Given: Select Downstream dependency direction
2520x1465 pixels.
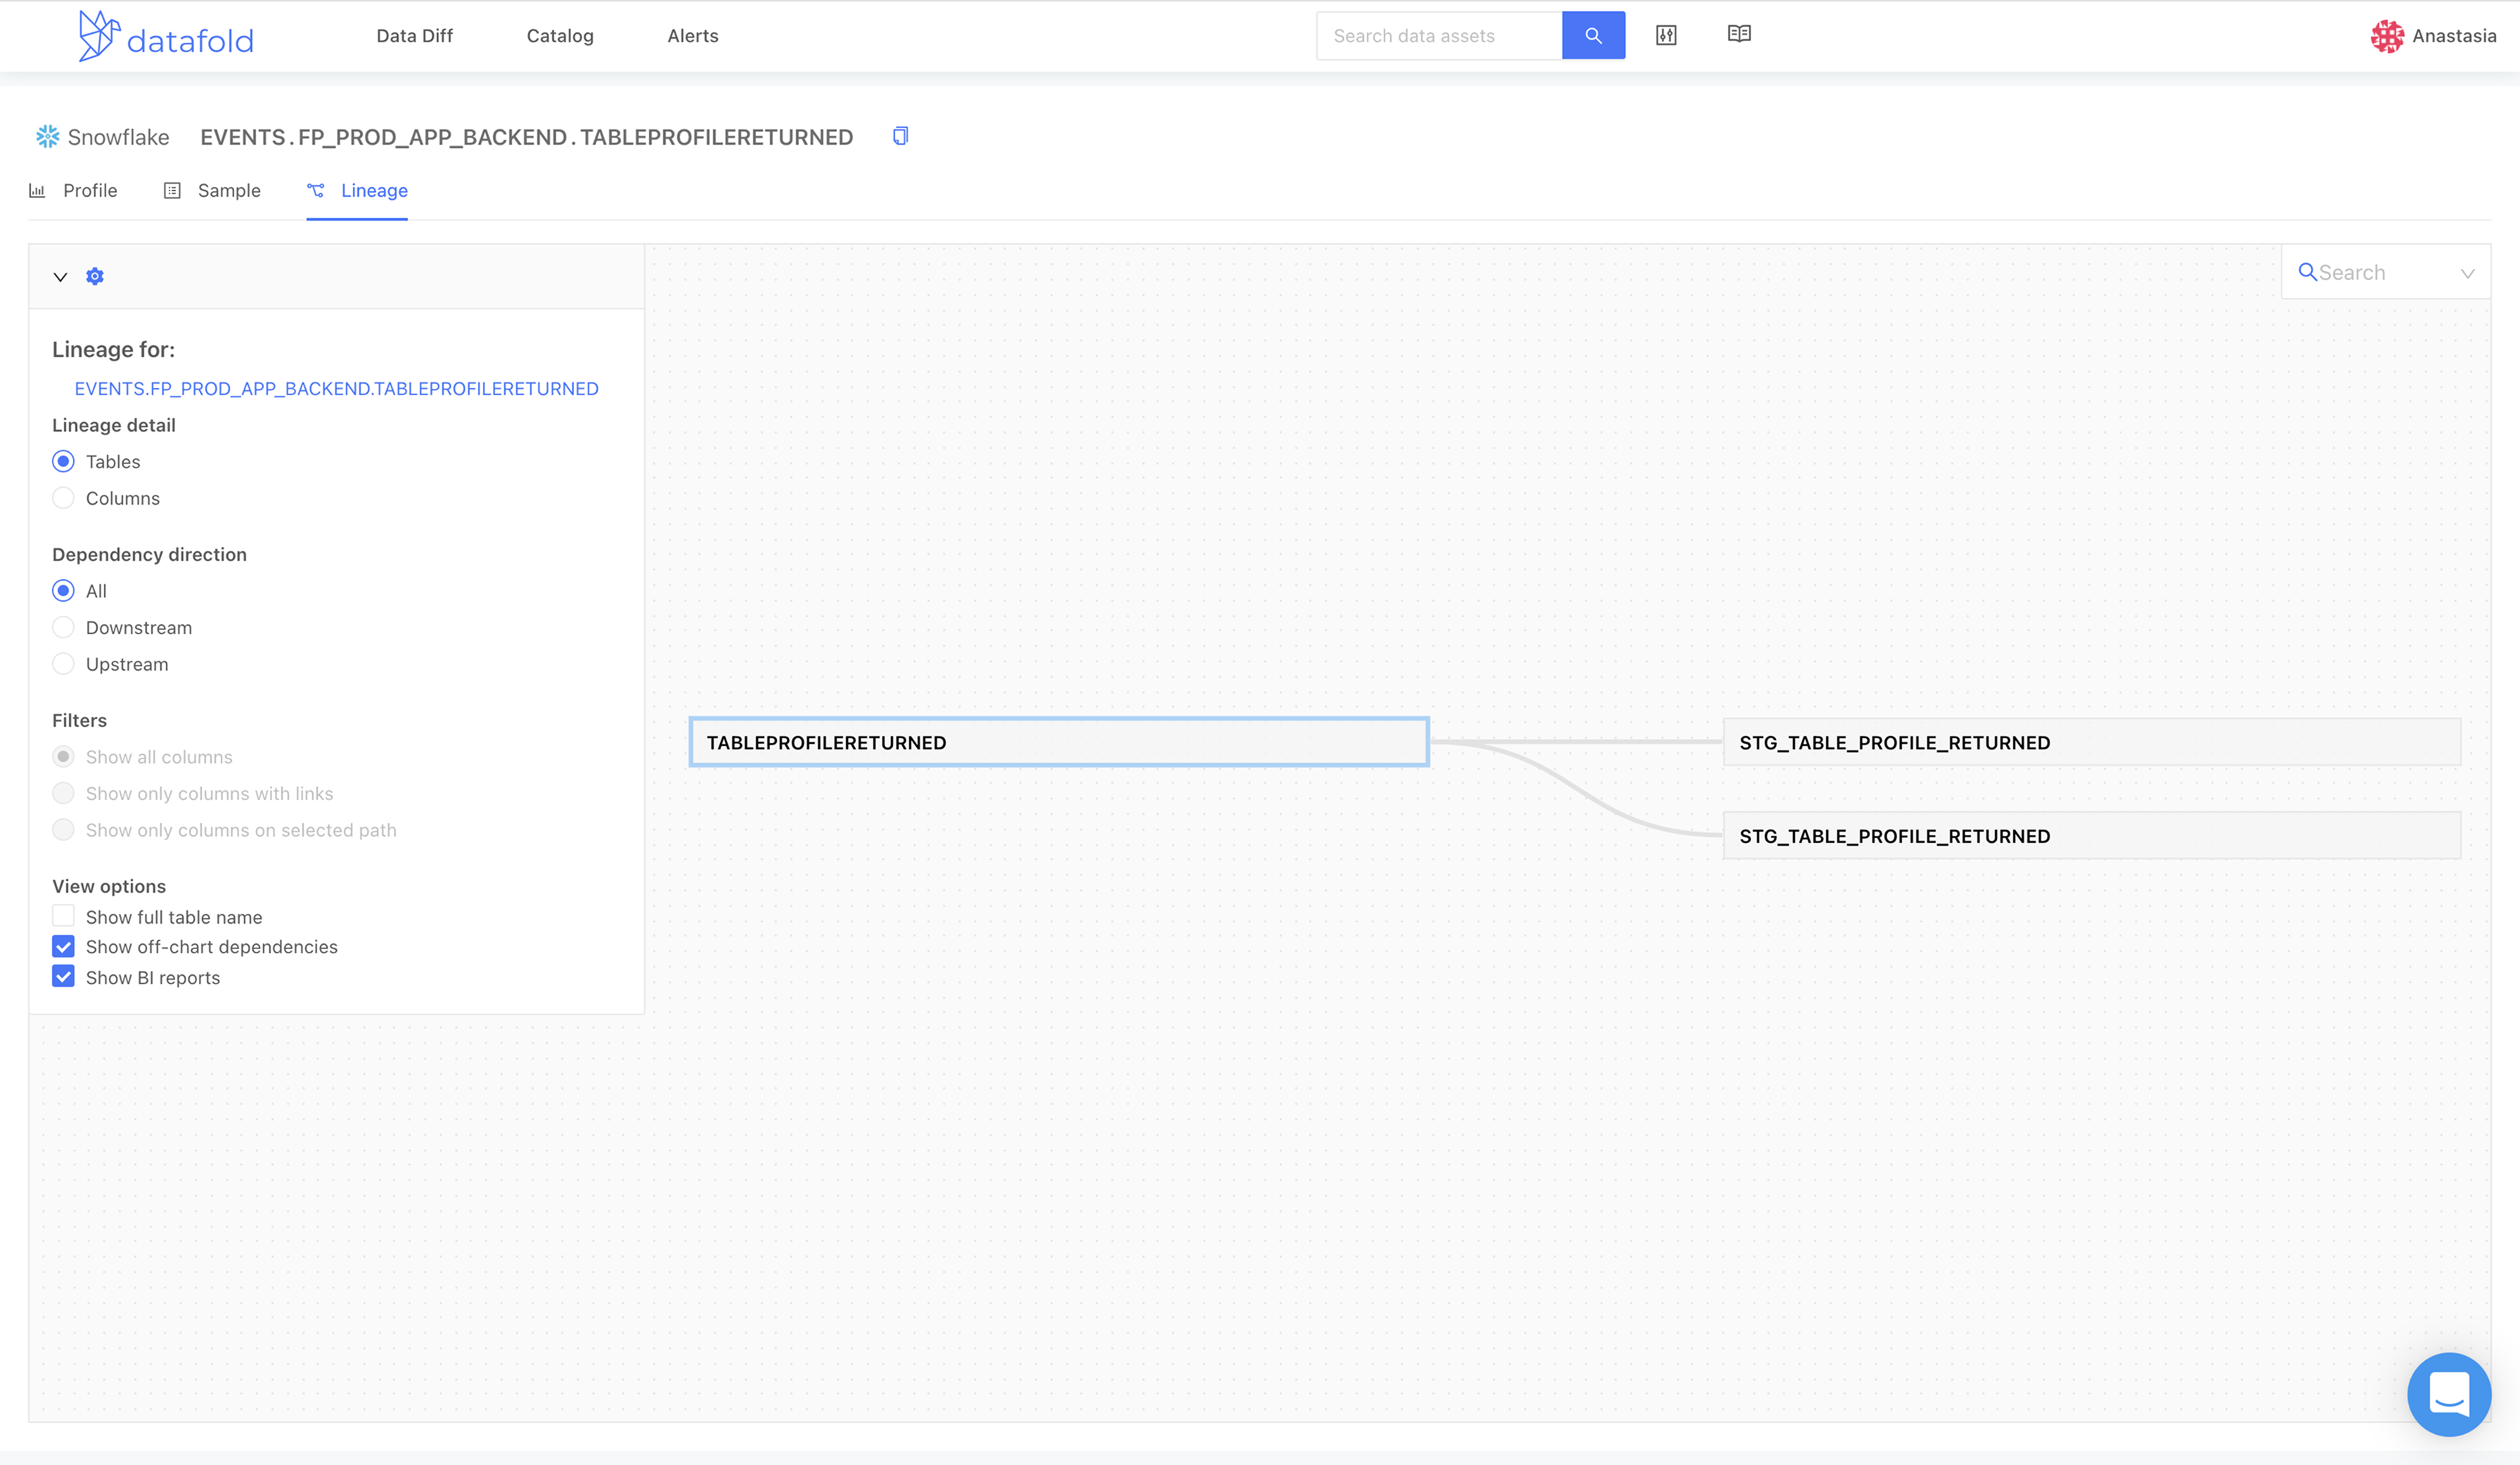Looking at the screenshot, I should pyautogui.click(x=63, y=627).
